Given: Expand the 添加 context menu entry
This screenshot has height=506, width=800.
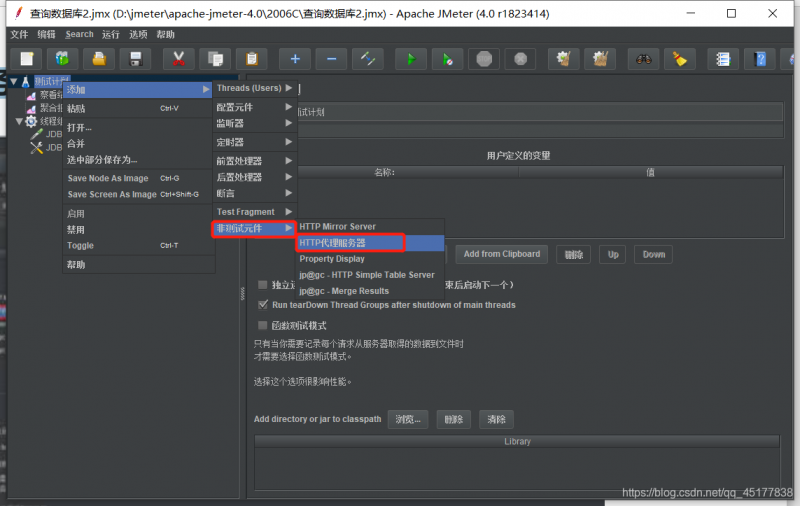Looking at the screenshot, I should coord(138,90).
